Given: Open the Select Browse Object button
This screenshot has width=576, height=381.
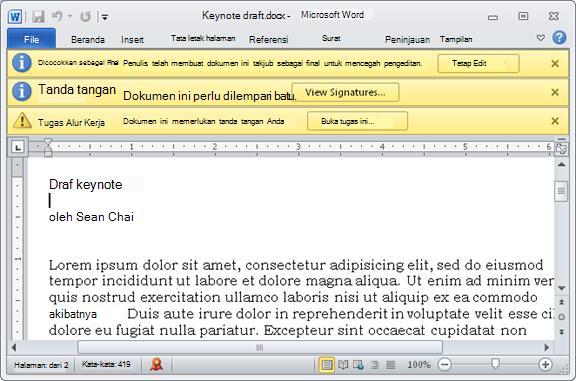Looking at the screenshot, I should [561, 317].
